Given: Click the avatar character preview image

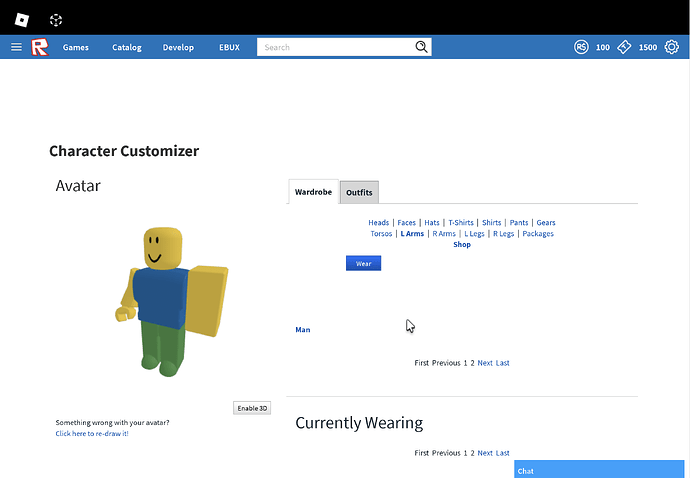Looking at the screenshot, I should pos(172,302).
